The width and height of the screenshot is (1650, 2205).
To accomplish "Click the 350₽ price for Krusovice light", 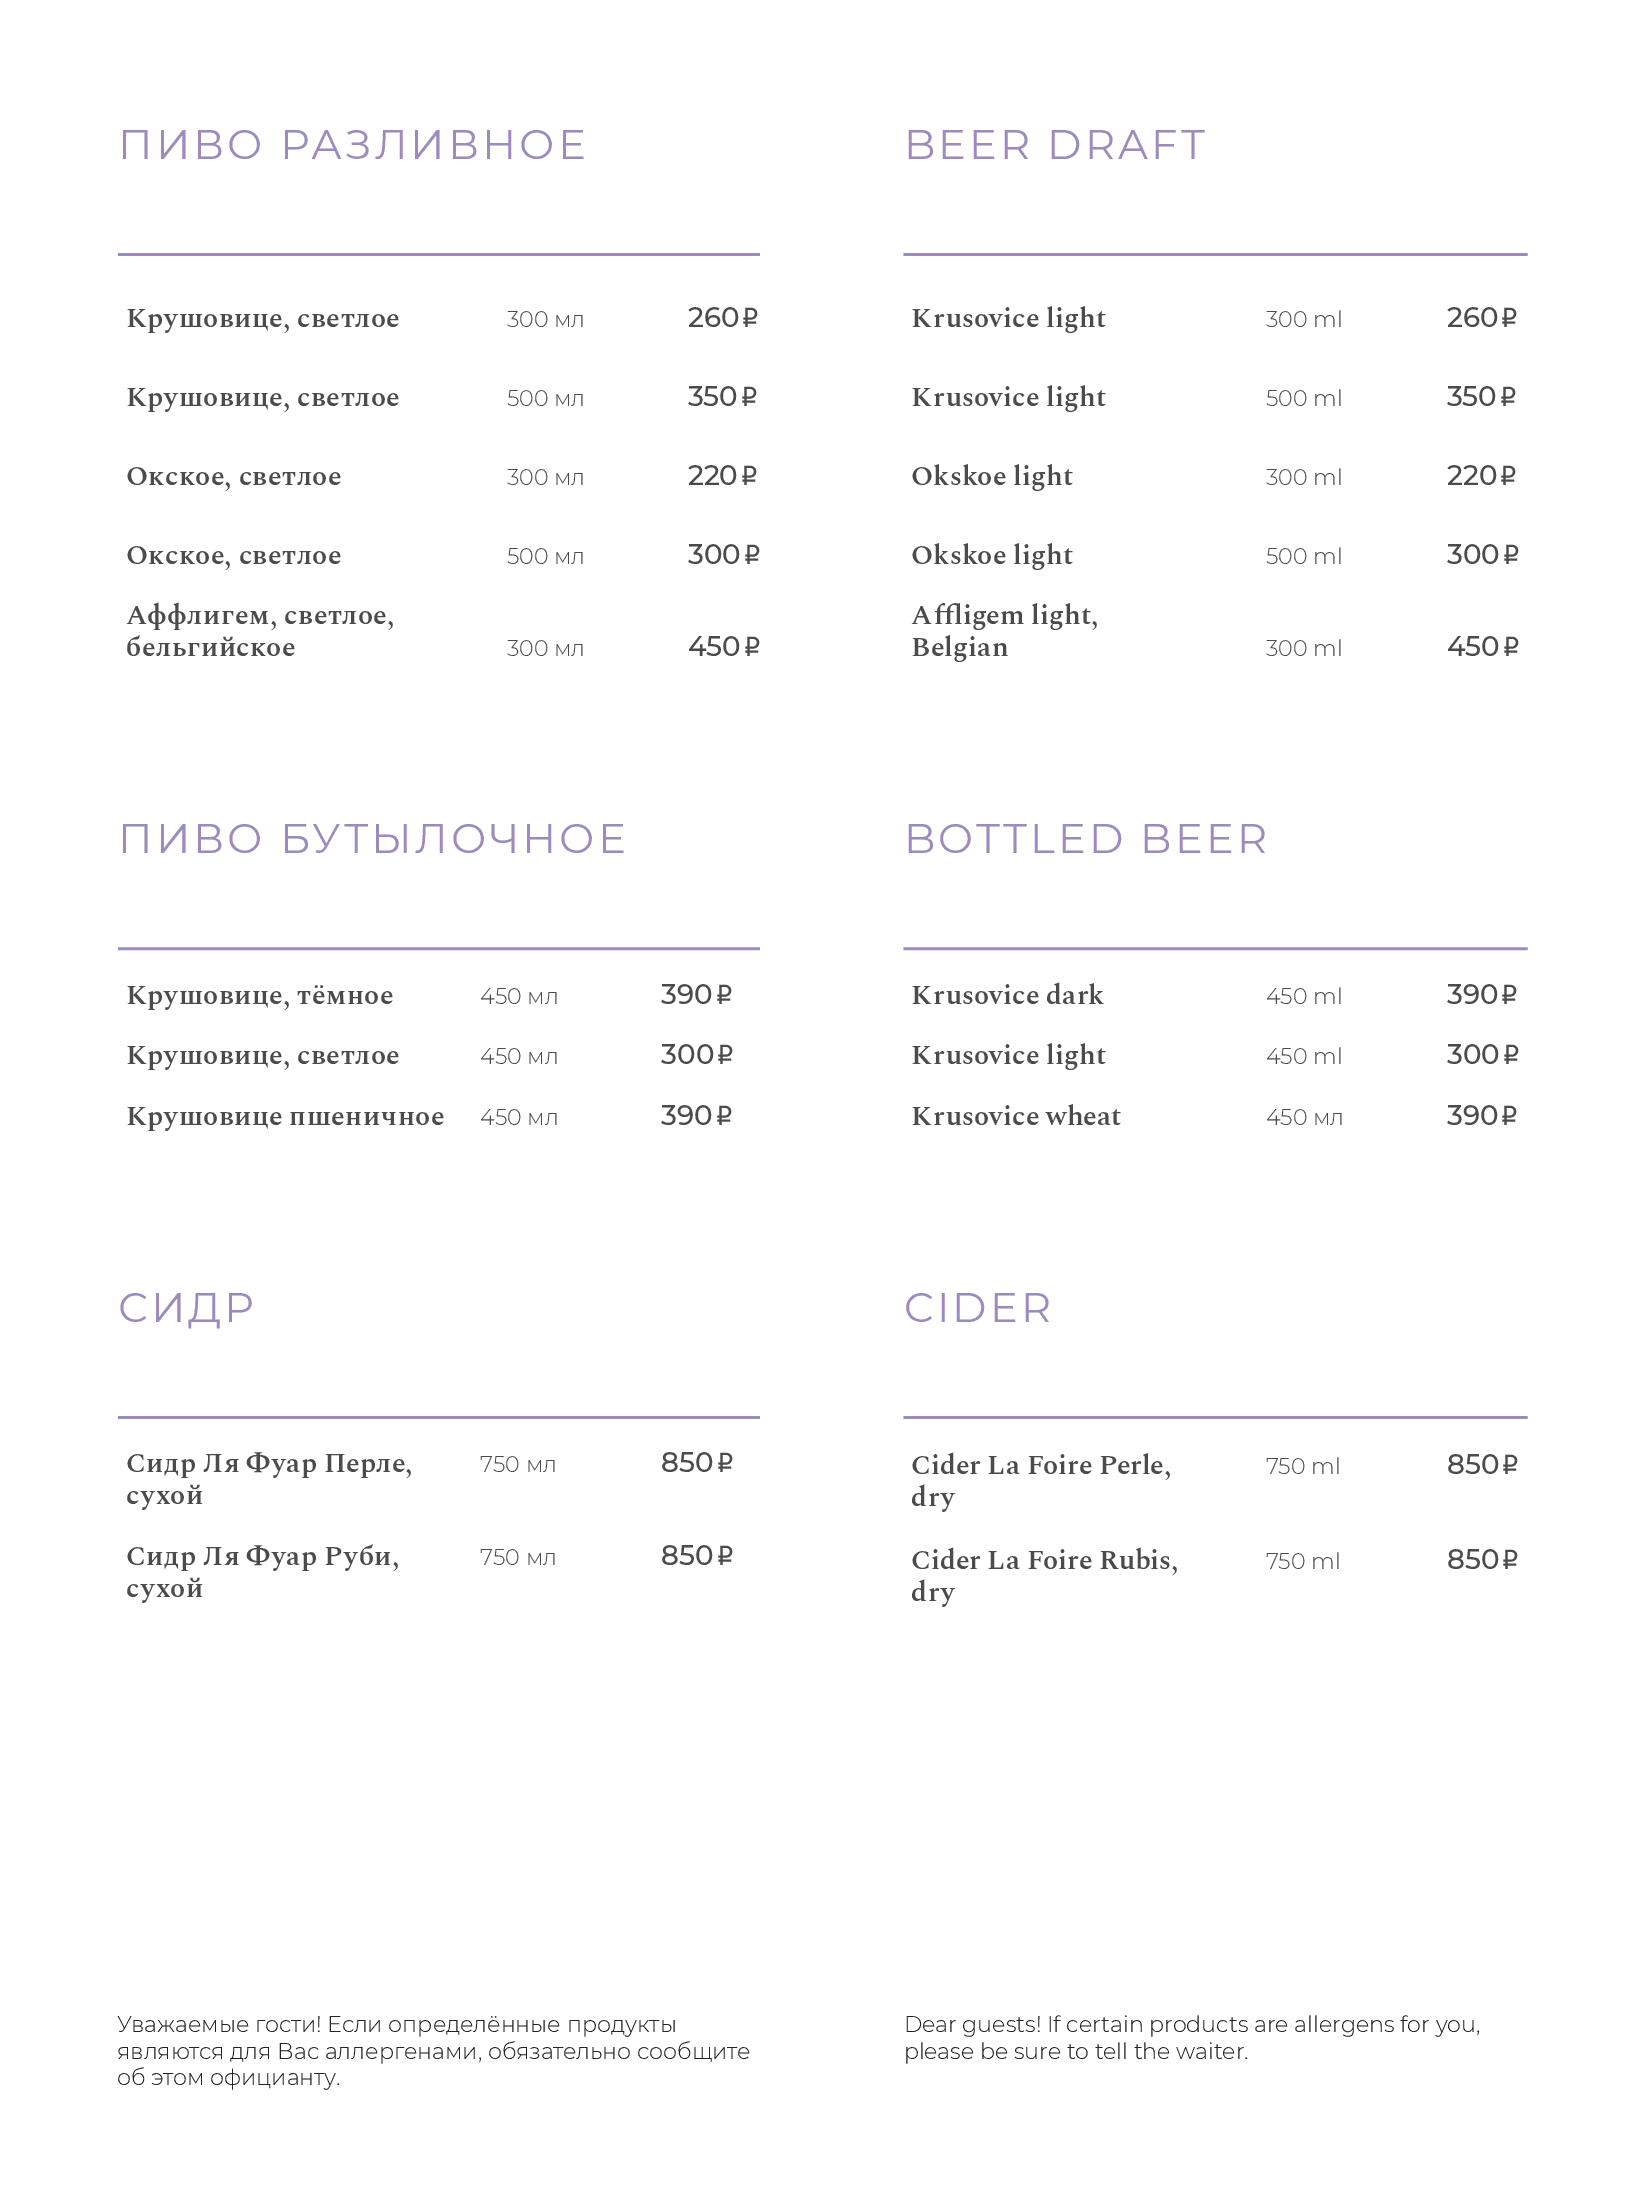I will click(x=1481, y=397).
